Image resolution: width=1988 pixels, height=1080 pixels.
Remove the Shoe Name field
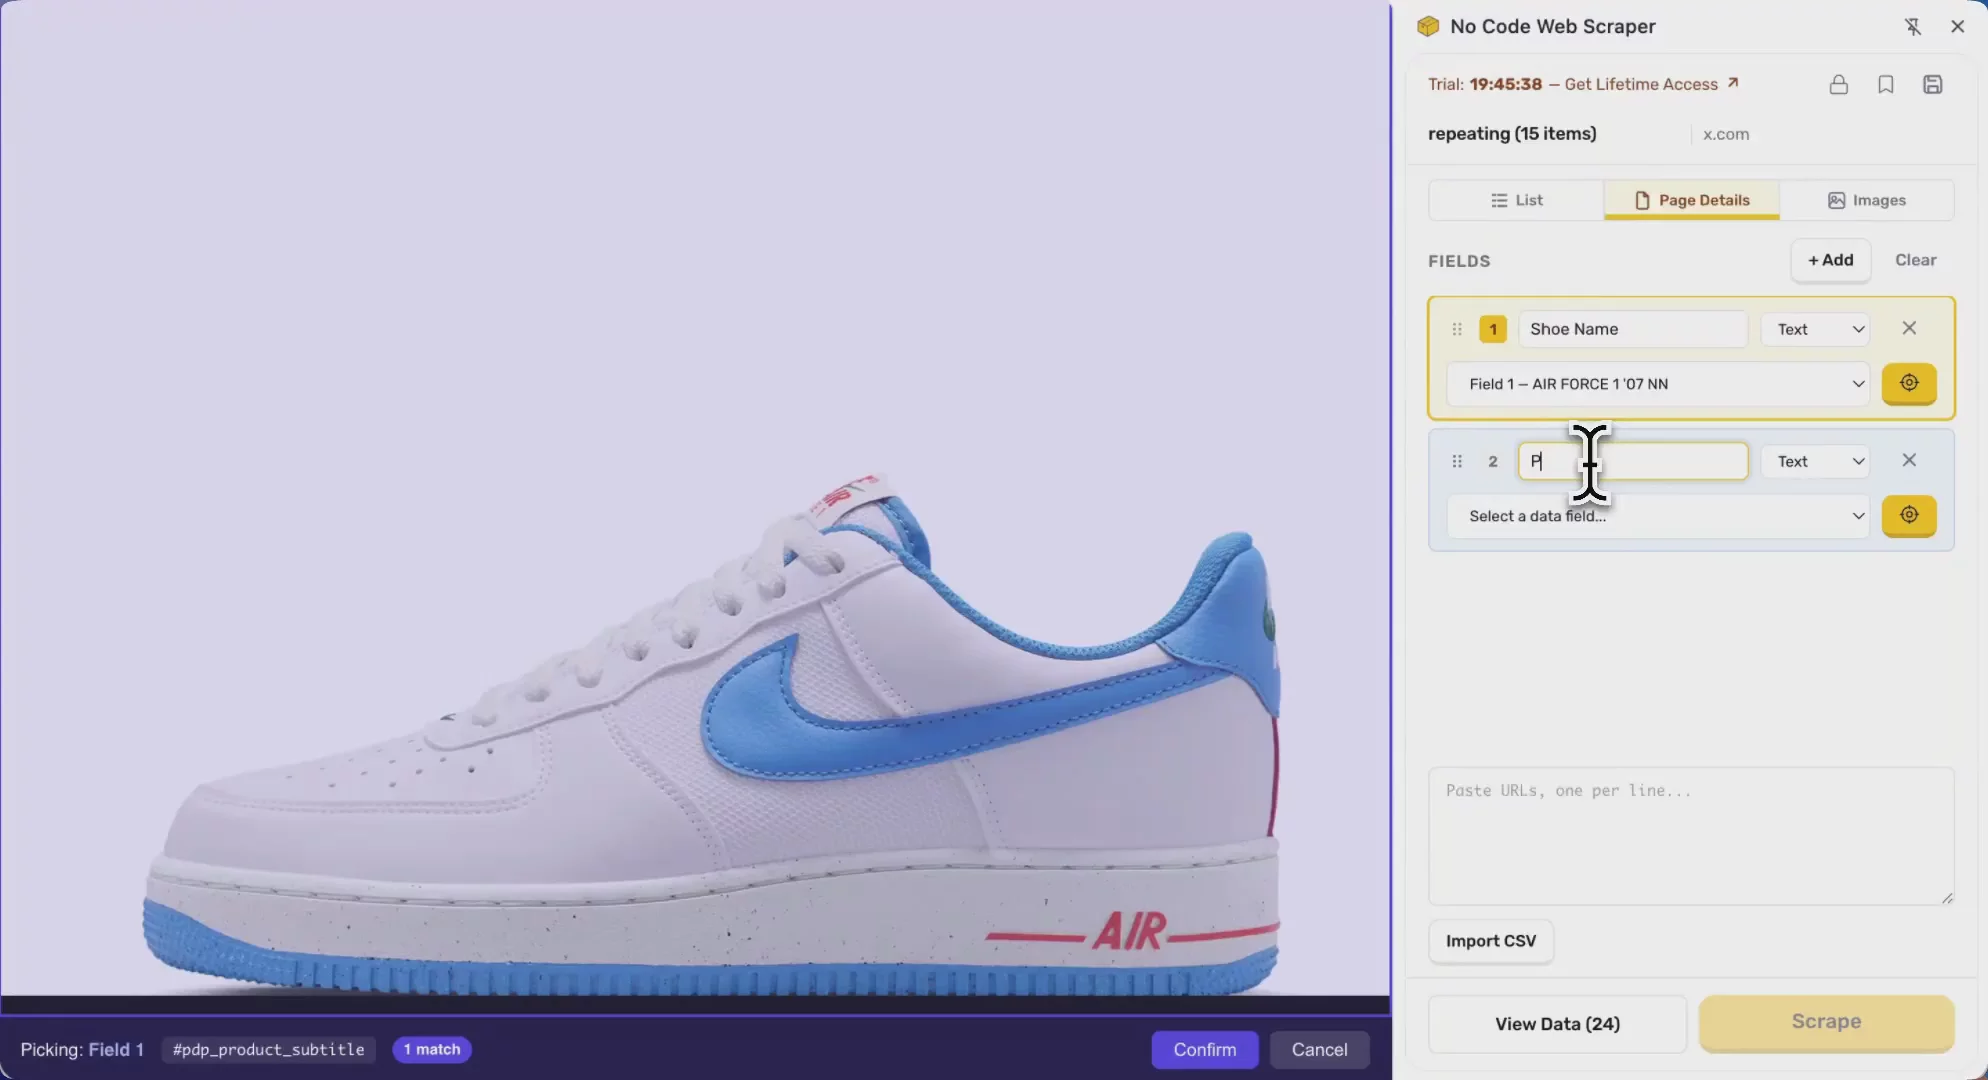coord(1908,328)
